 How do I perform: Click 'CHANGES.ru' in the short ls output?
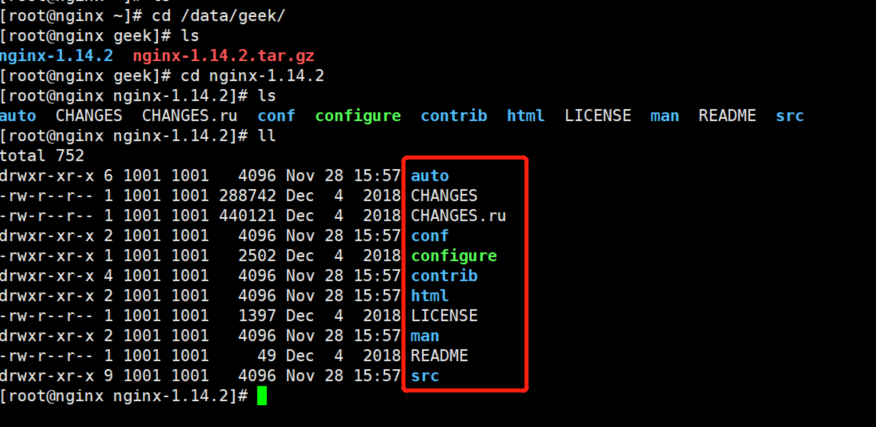(x=189, y=116)
